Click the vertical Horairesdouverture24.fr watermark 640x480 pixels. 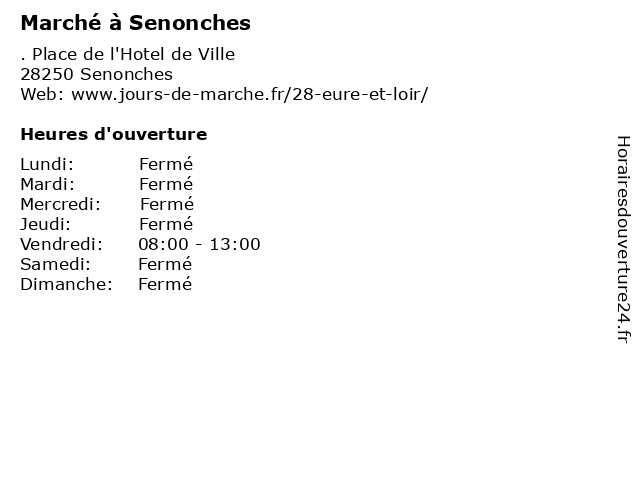pyautogui.click(x=623, y=240)
